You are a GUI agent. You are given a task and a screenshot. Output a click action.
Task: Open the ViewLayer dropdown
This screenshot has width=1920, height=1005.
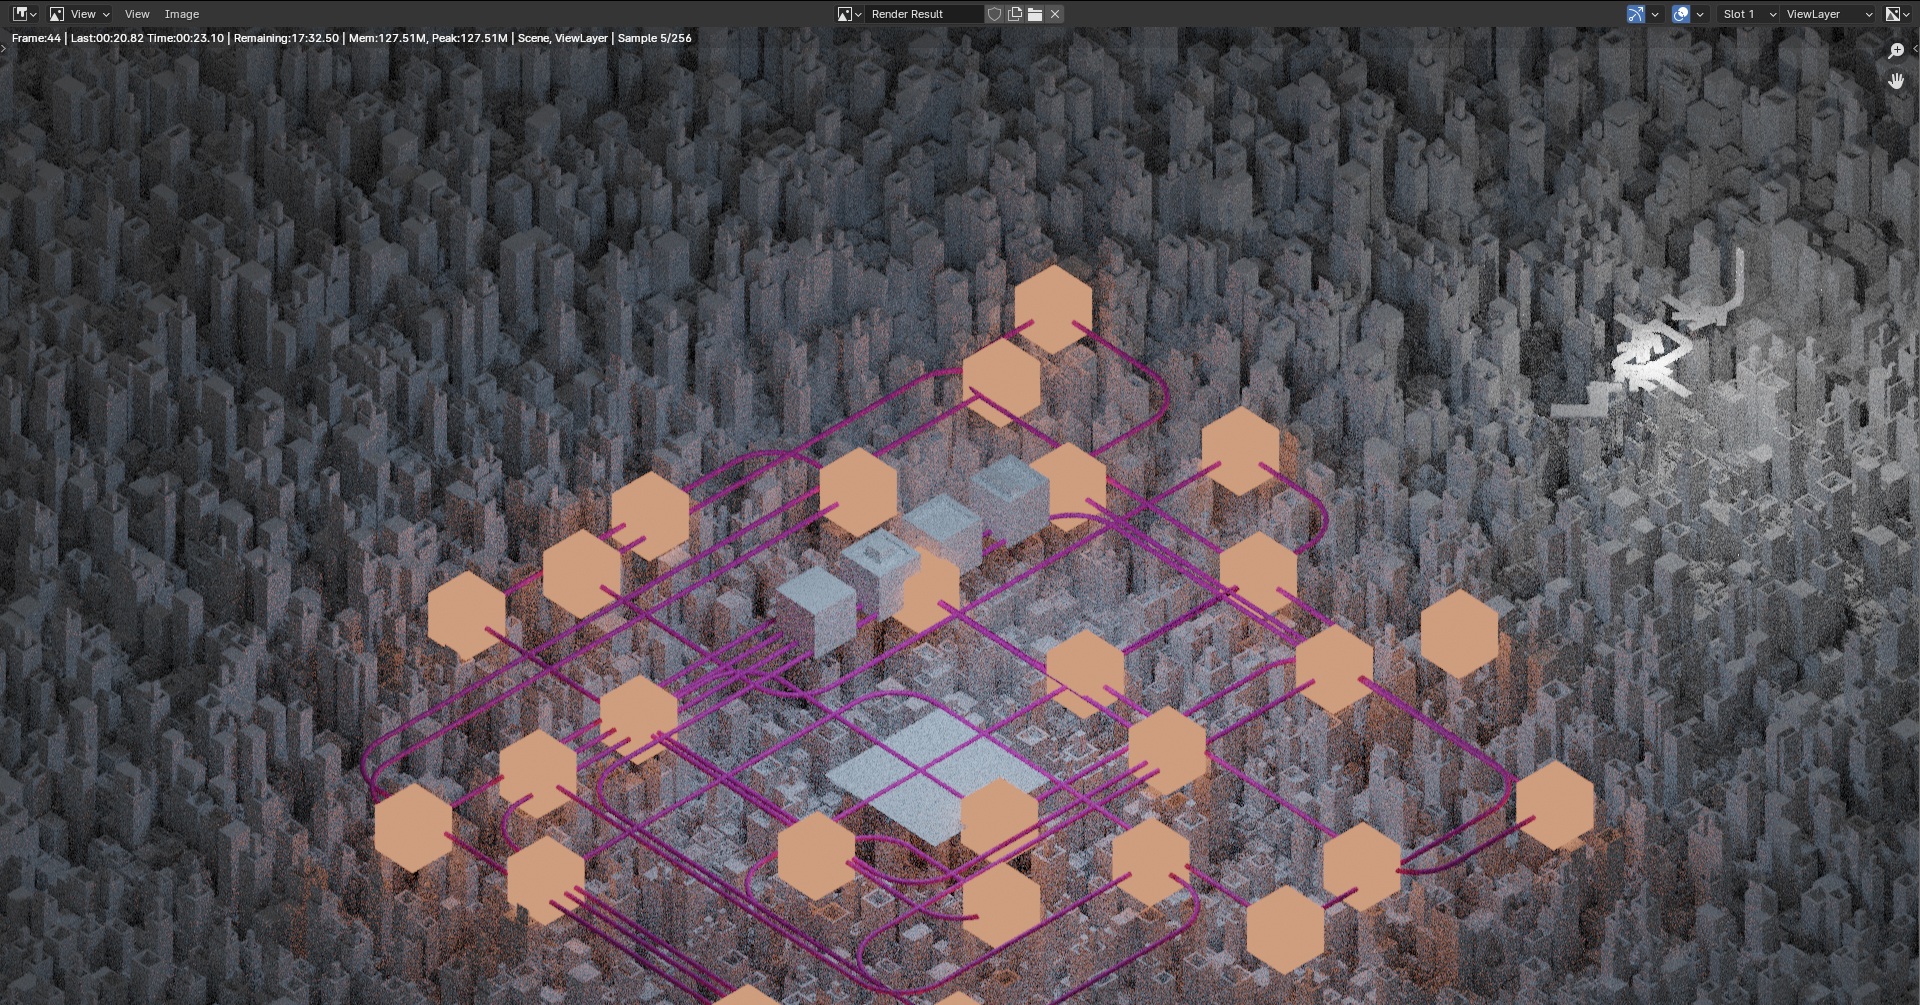[1829, 14]
